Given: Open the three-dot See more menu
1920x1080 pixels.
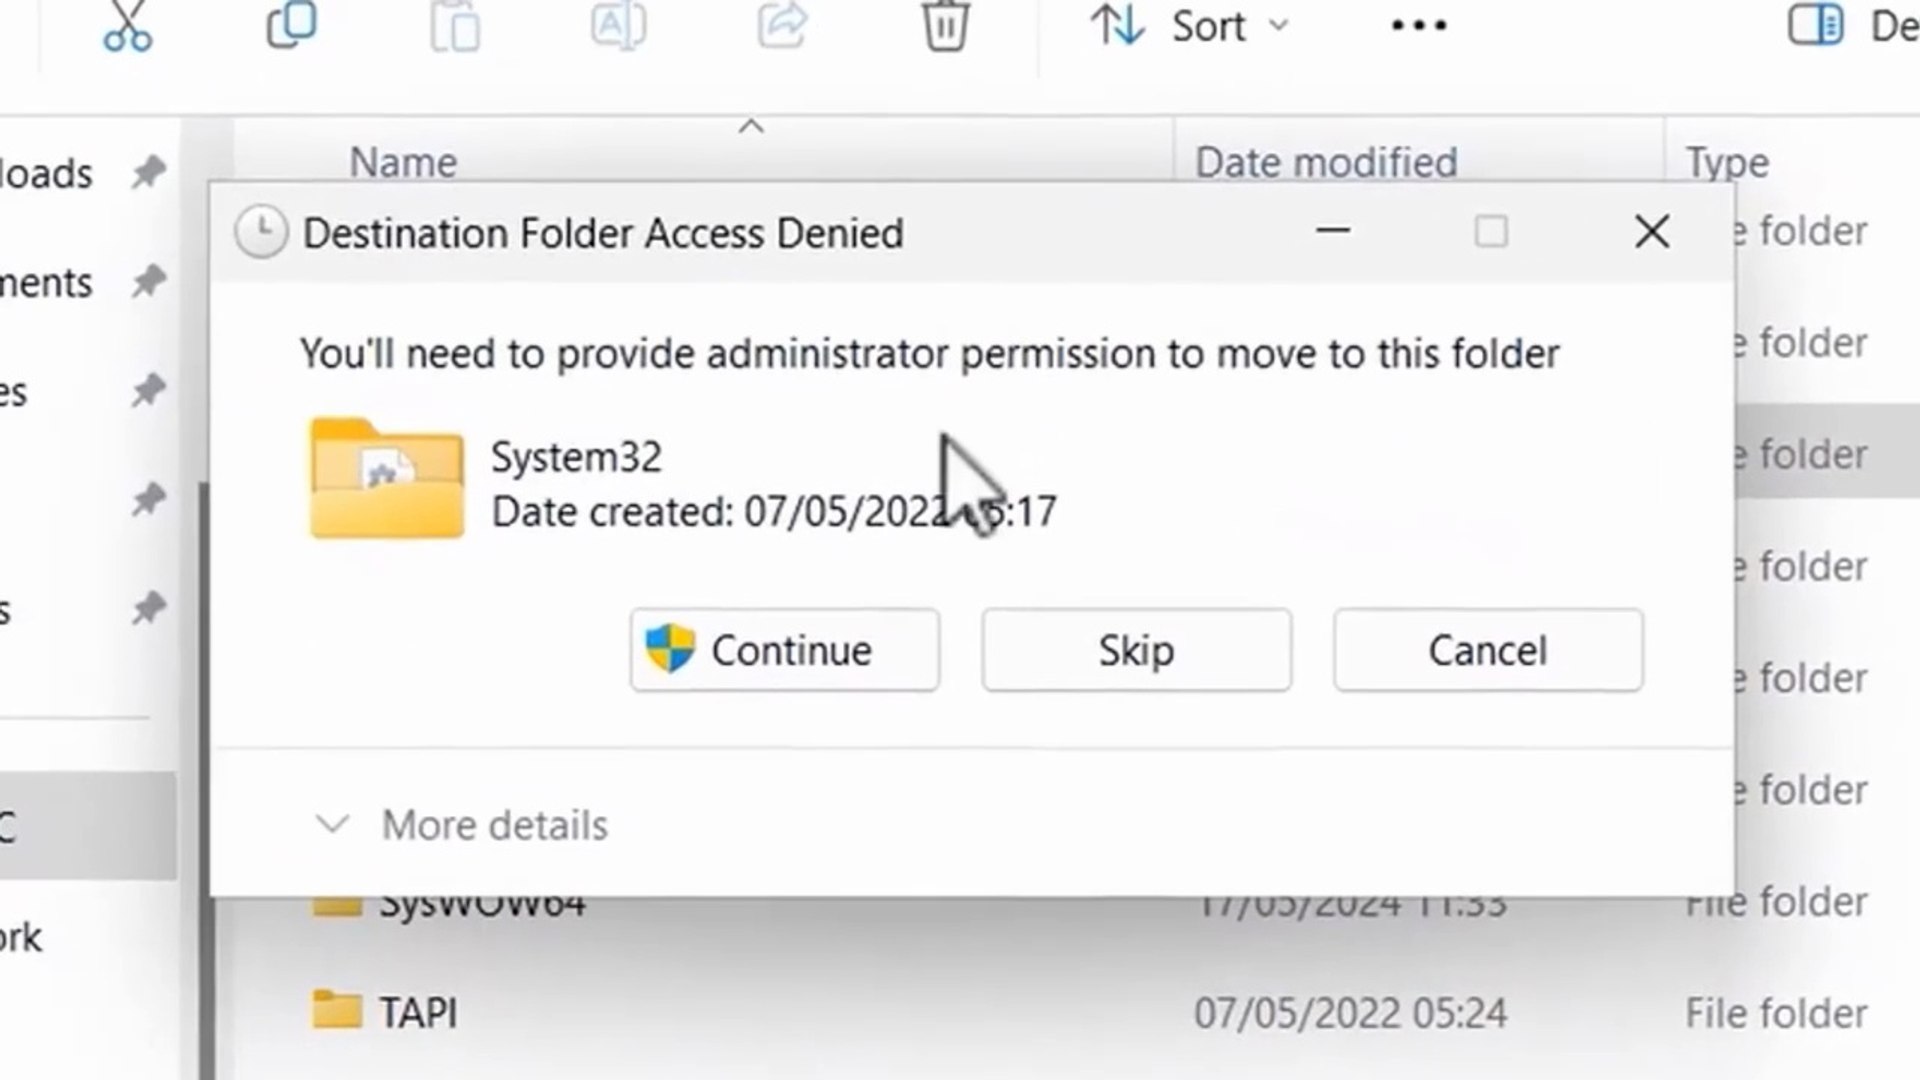Looking at the screenshot, I should click(1418, 26).
